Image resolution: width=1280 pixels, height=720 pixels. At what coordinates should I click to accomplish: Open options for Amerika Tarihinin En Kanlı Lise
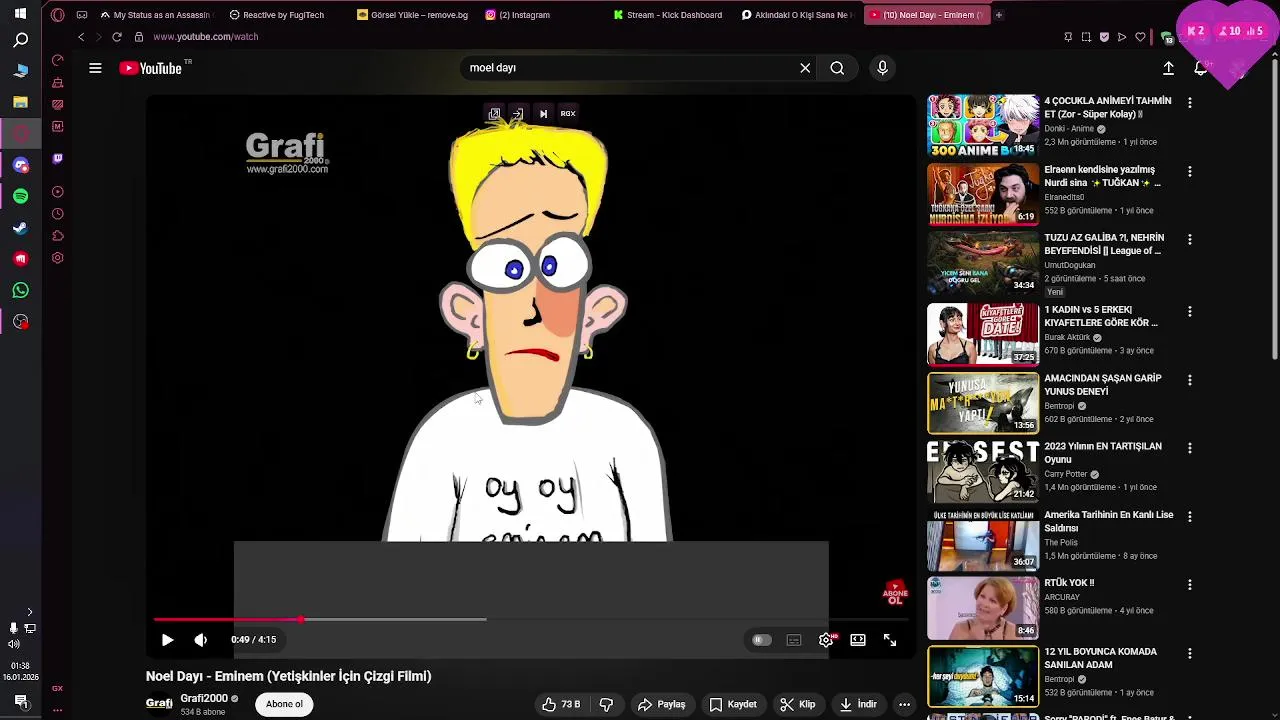point(1189,516)
